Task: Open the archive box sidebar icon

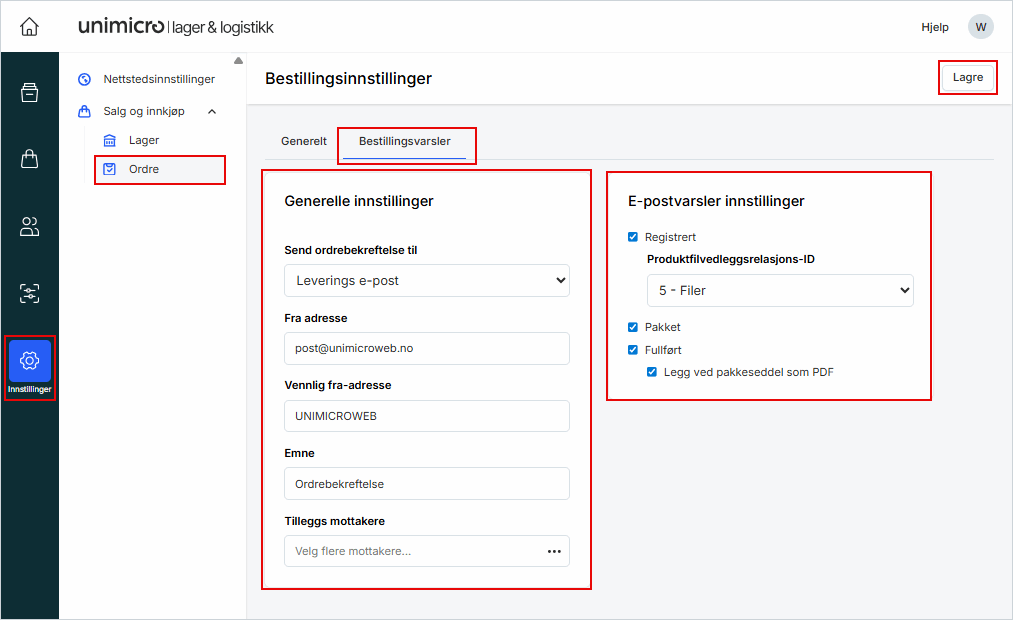Action: tap(30, 93)
